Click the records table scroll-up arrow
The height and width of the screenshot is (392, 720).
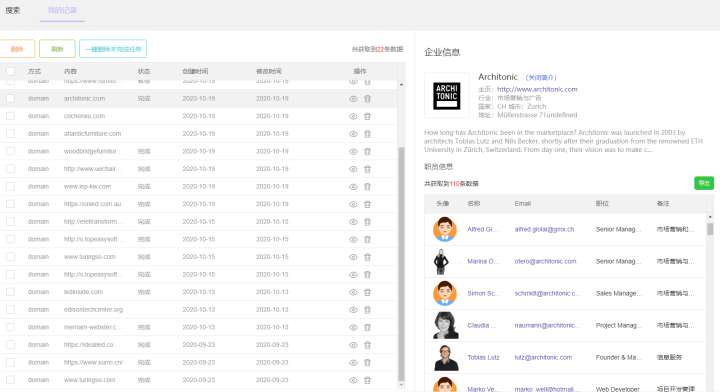[x=401, y=85]
